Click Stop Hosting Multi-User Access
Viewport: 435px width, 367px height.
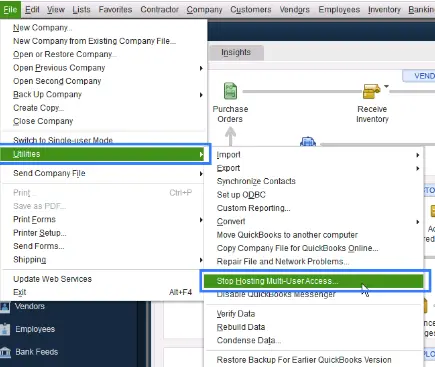[x=314, y=281]
